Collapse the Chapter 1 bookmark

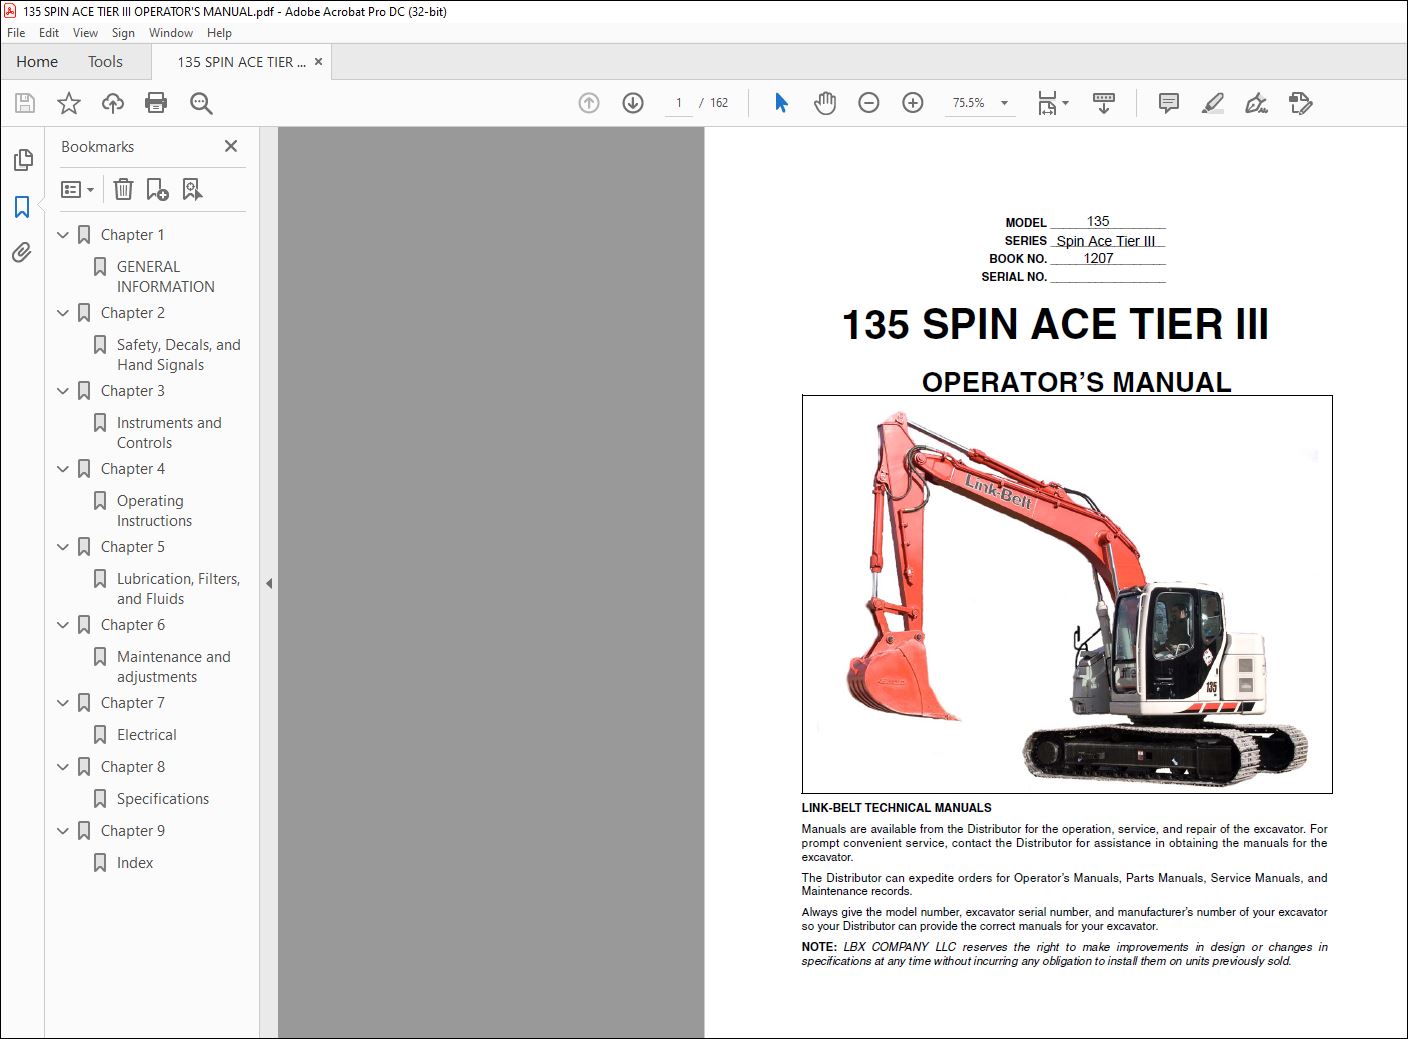[63, 235]
